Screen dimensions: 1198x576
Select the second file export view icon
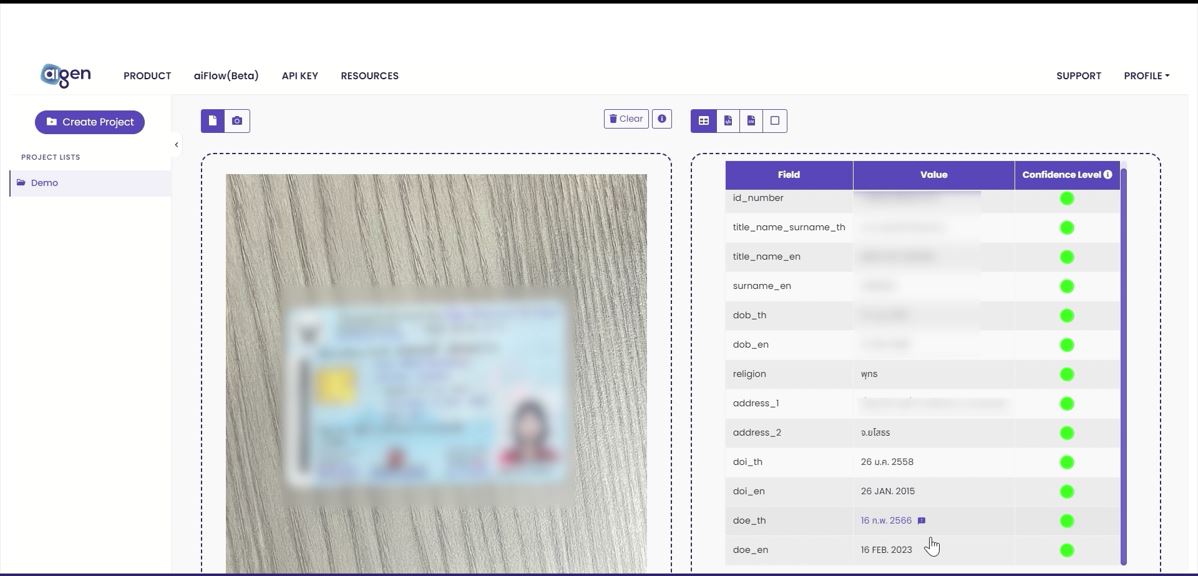pos(750,120)
